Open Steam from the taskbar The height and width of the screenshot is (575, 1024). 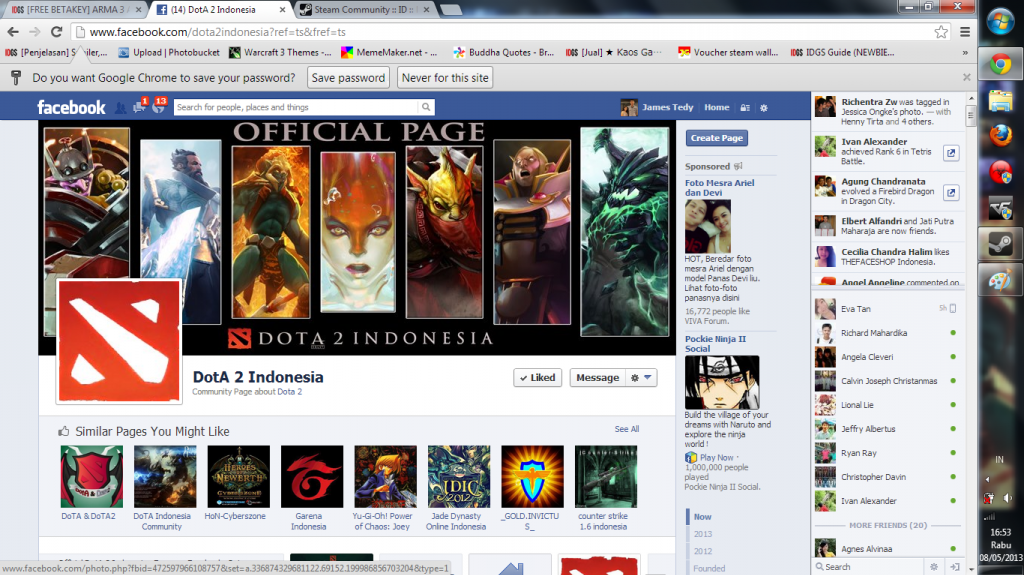coord(1000,244)
